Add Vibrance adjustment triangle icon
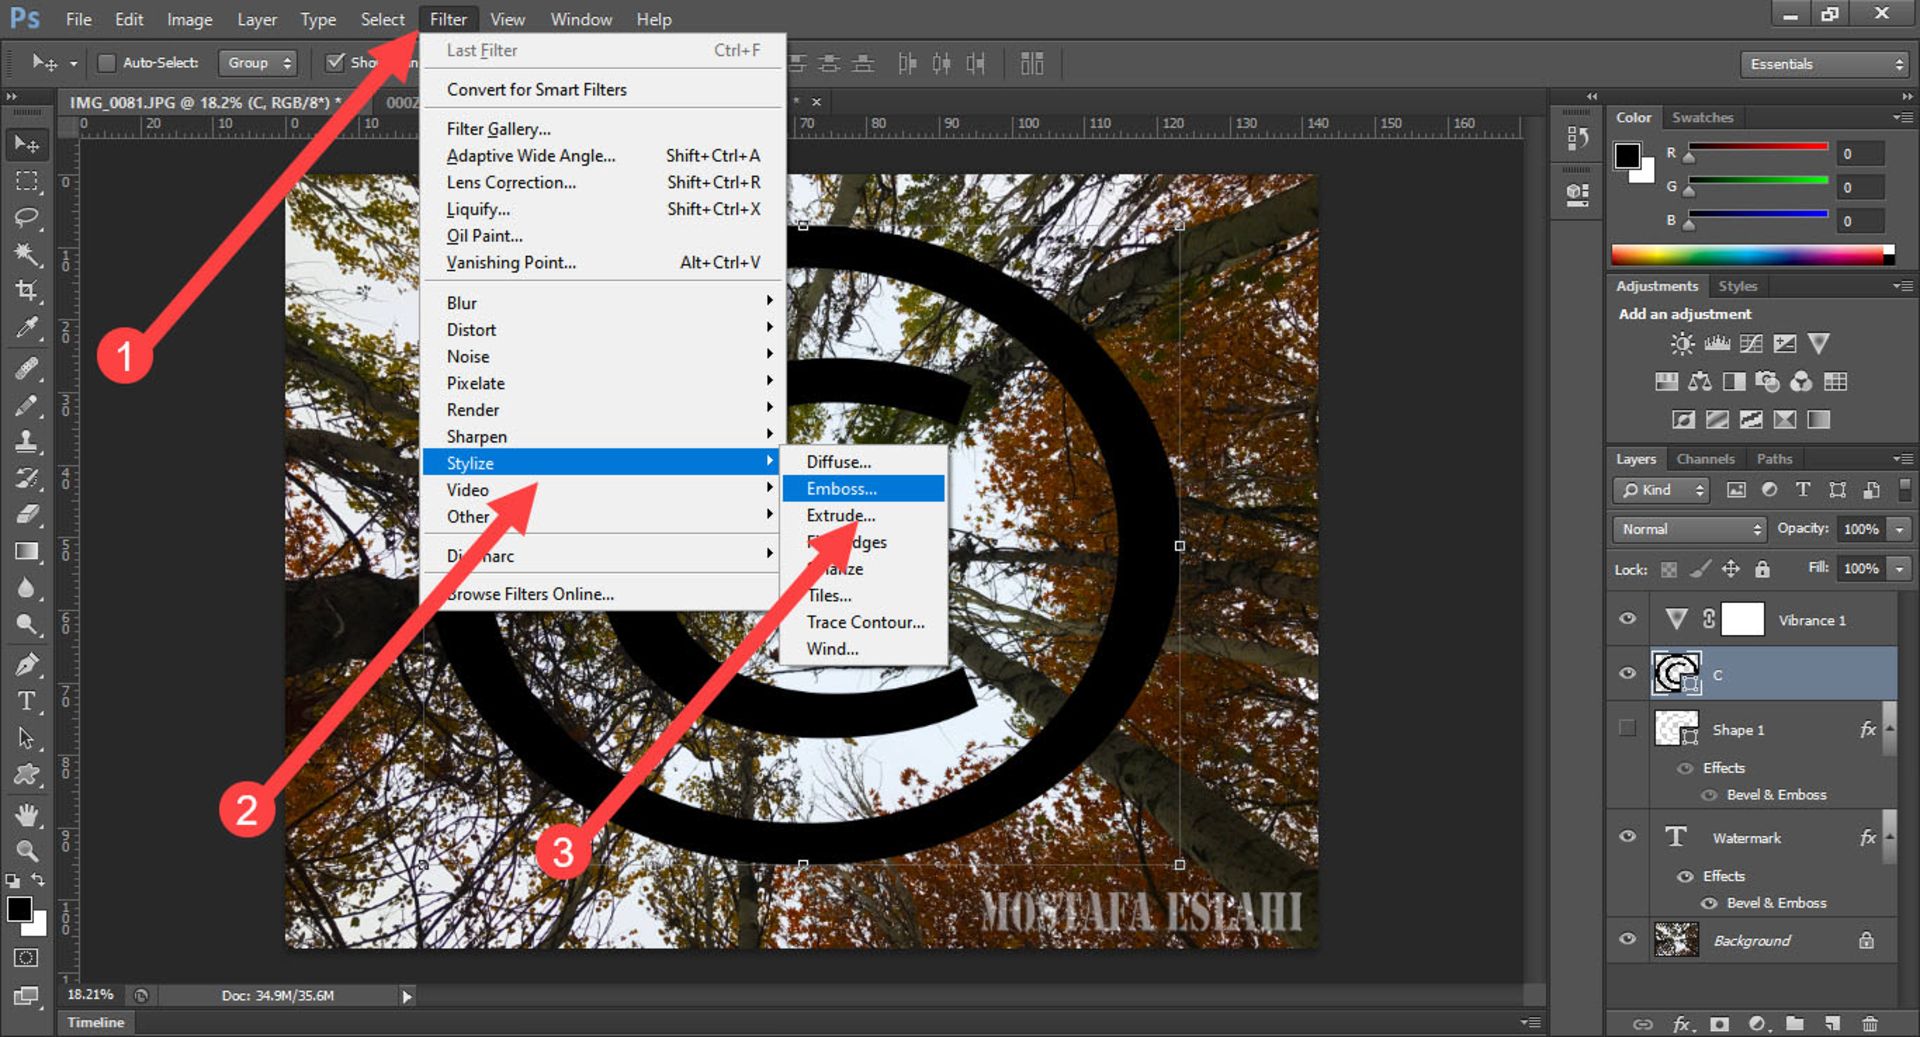Screen dimensions: 1920x1037 pyautogui.click(x=1819, y=344)
